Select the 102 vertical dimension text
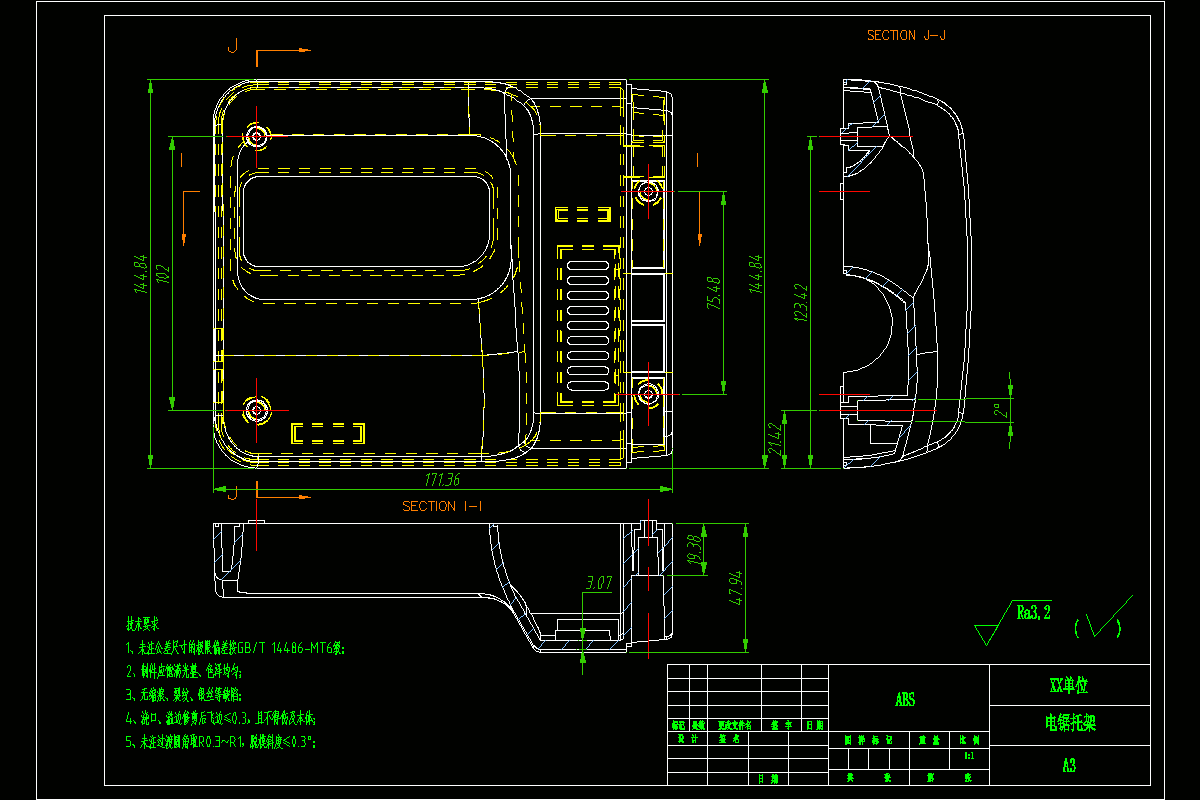This screenshot has height=800, width=1200. pos(163,276)
